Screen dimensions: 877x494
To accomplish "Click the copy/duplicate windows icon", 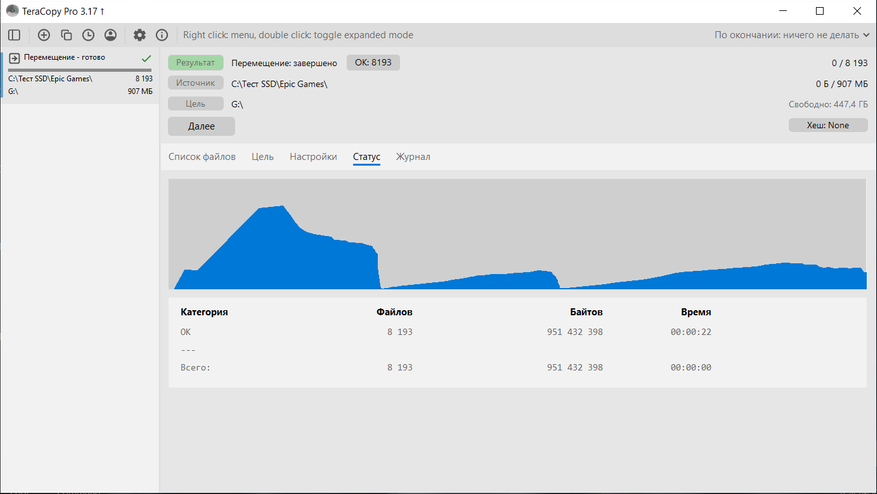I will pos(66,35).
